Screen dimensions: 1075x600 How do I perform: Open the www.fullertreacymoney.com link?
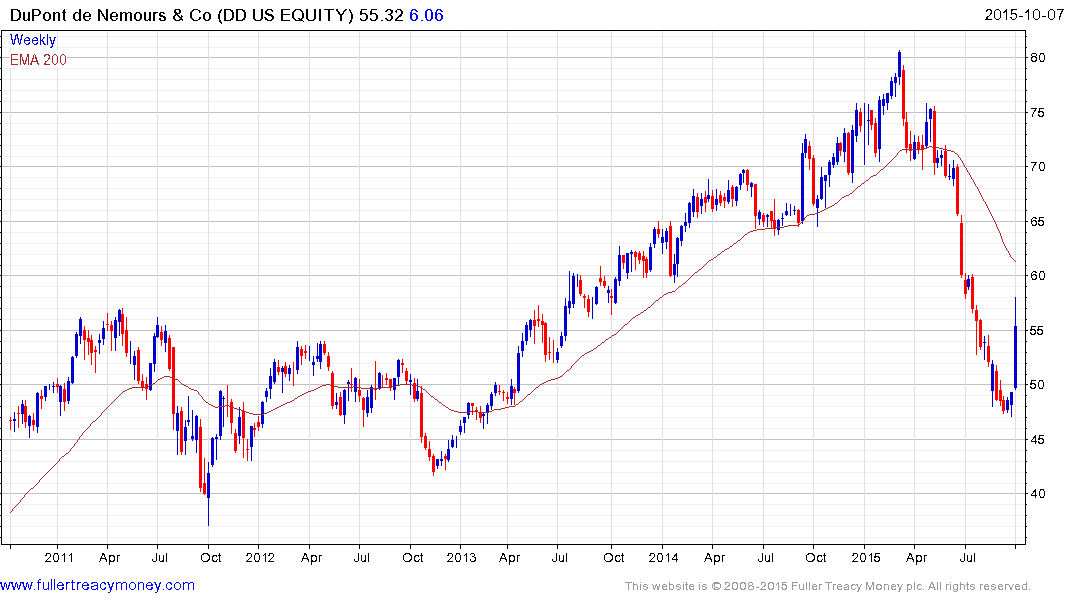(97, 585)
